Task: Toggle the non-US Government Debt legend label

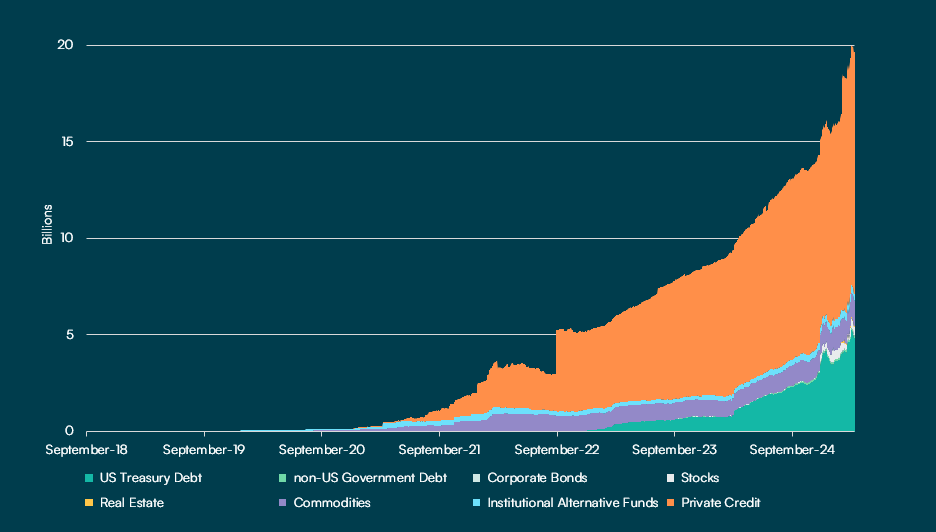Action: [370, 478]
